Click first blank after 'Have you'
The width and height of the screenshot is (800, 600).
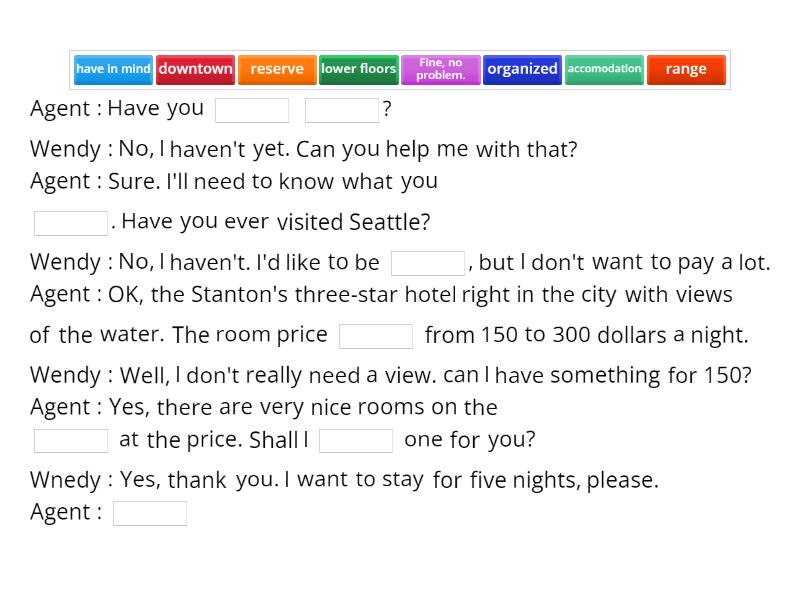(250, 110)
